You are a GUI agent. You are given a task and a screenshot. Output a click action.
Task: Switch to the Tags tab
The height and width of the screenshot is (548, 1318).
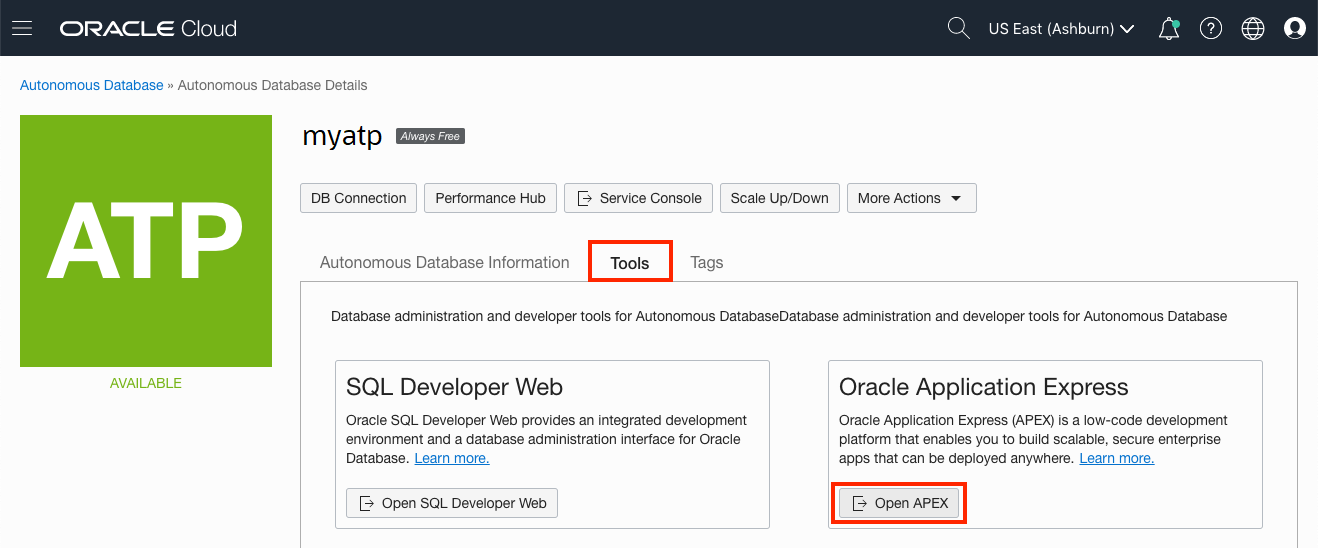pos(706,262)
